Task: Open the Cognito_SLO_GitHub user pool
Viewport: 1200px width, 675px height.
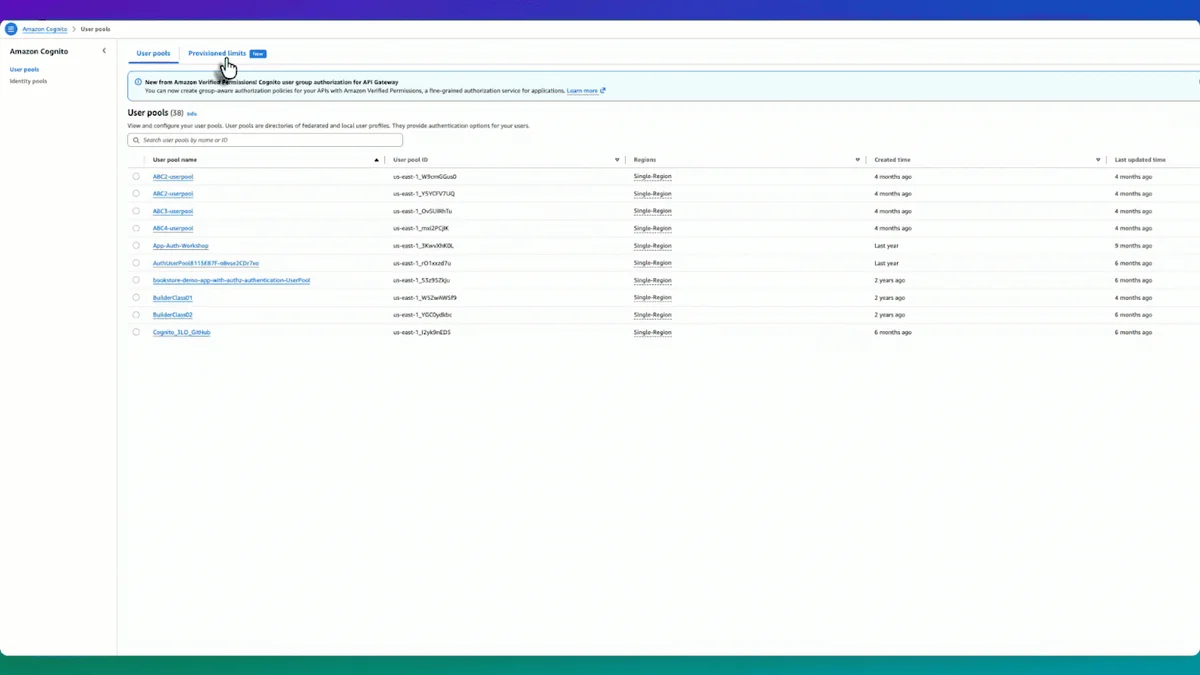Action: [x=182, y=332]
